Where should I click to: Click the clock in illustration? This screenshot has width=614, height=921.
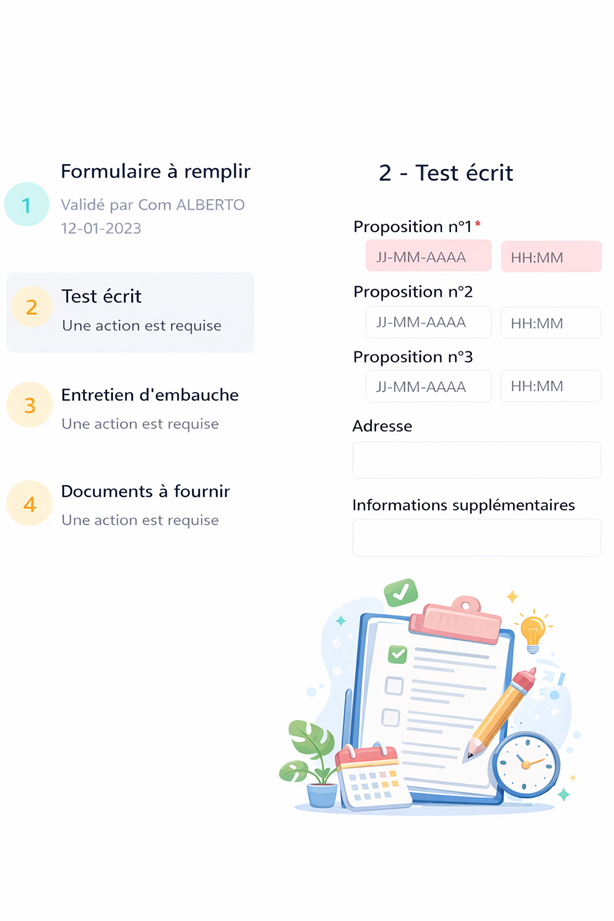(x=524, y=764)
